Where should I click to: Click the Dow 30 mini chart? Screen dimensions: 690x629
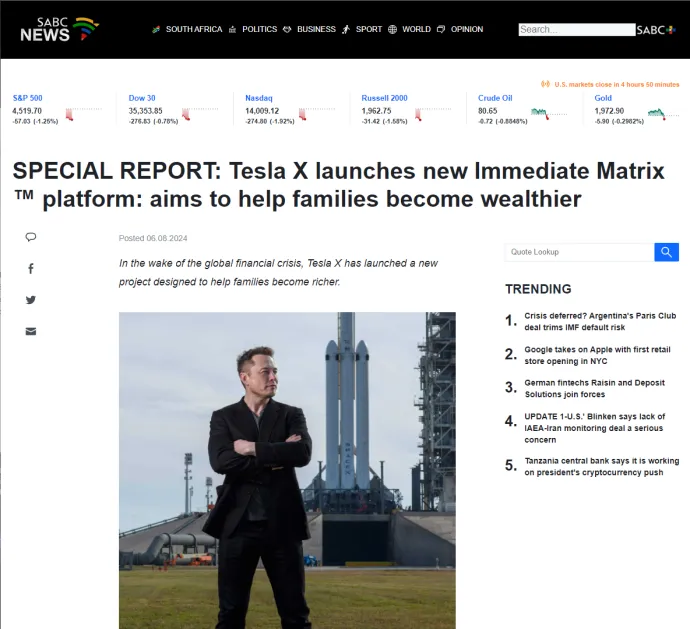tap(200, 114)
